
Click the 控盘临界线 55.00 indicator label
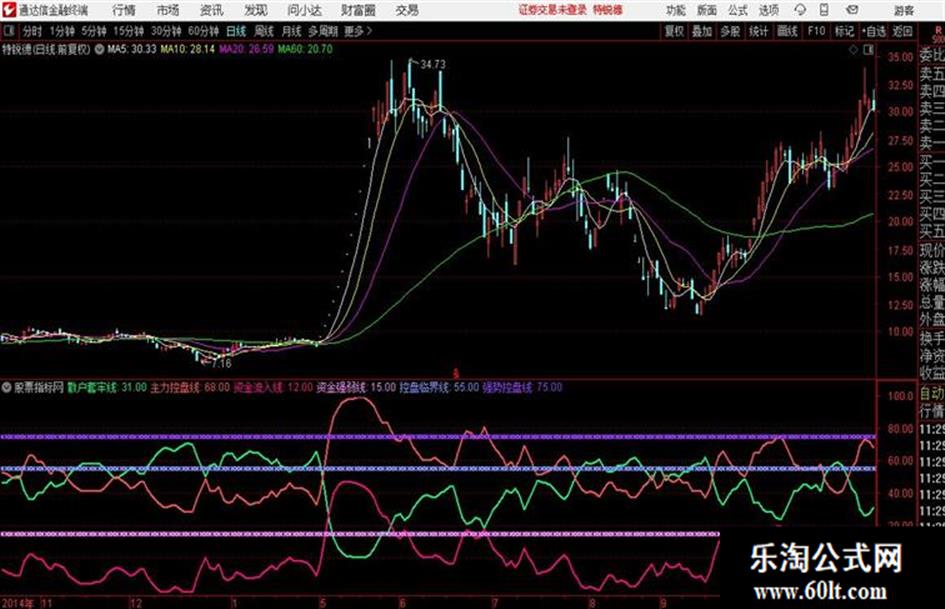click(439, 387)
